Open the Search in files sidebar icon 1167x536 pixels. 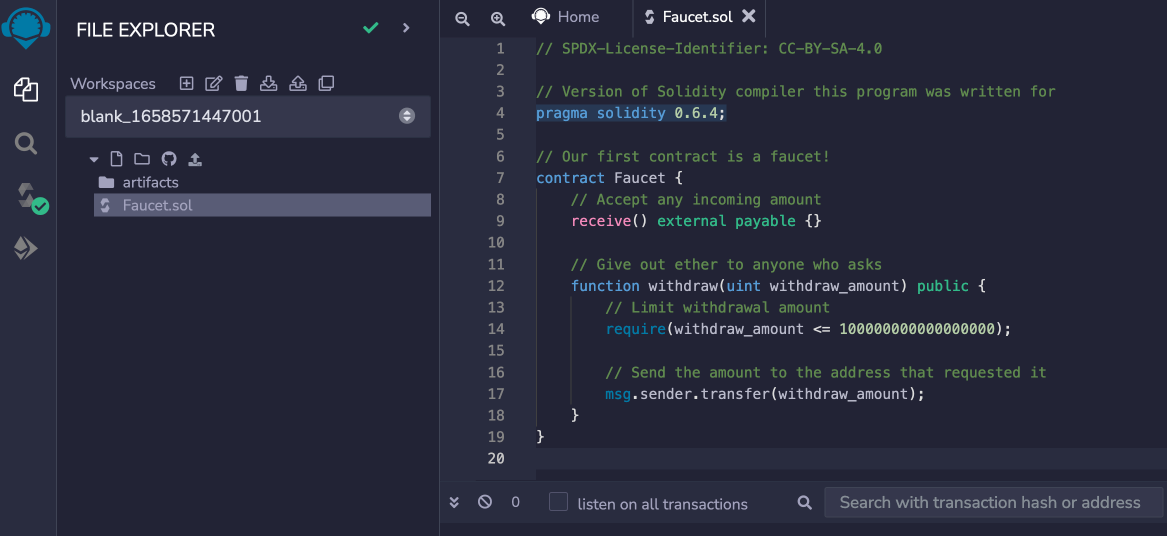tap(26, 143)
